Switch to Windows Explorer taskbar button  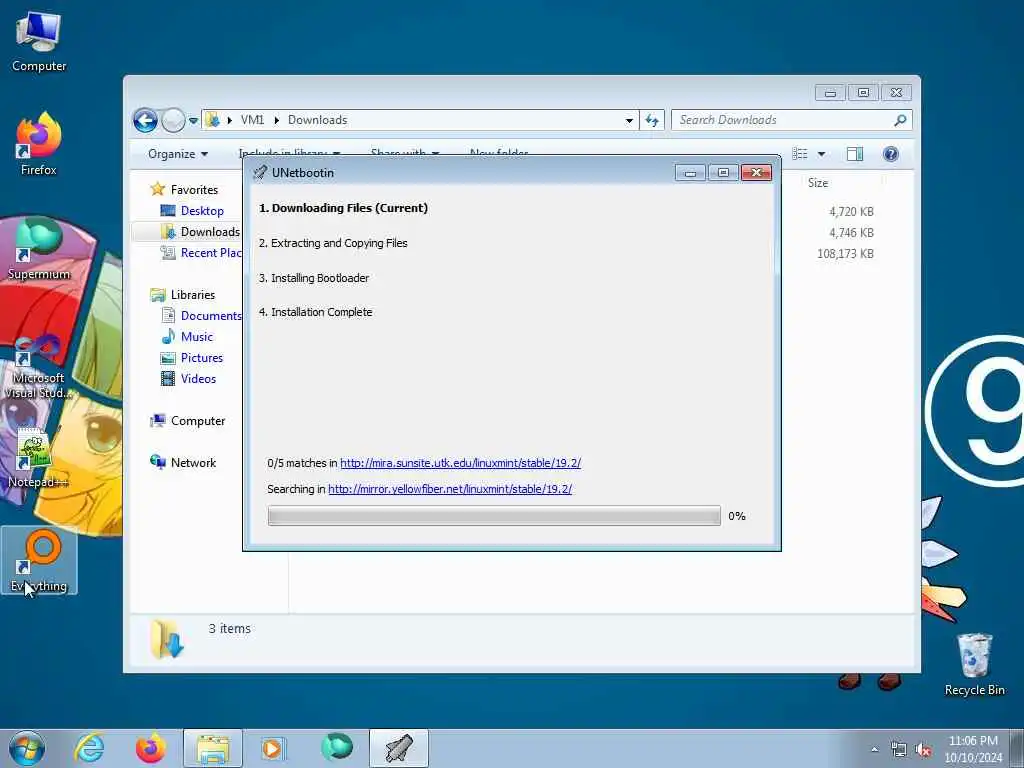[x=213, y=748]
